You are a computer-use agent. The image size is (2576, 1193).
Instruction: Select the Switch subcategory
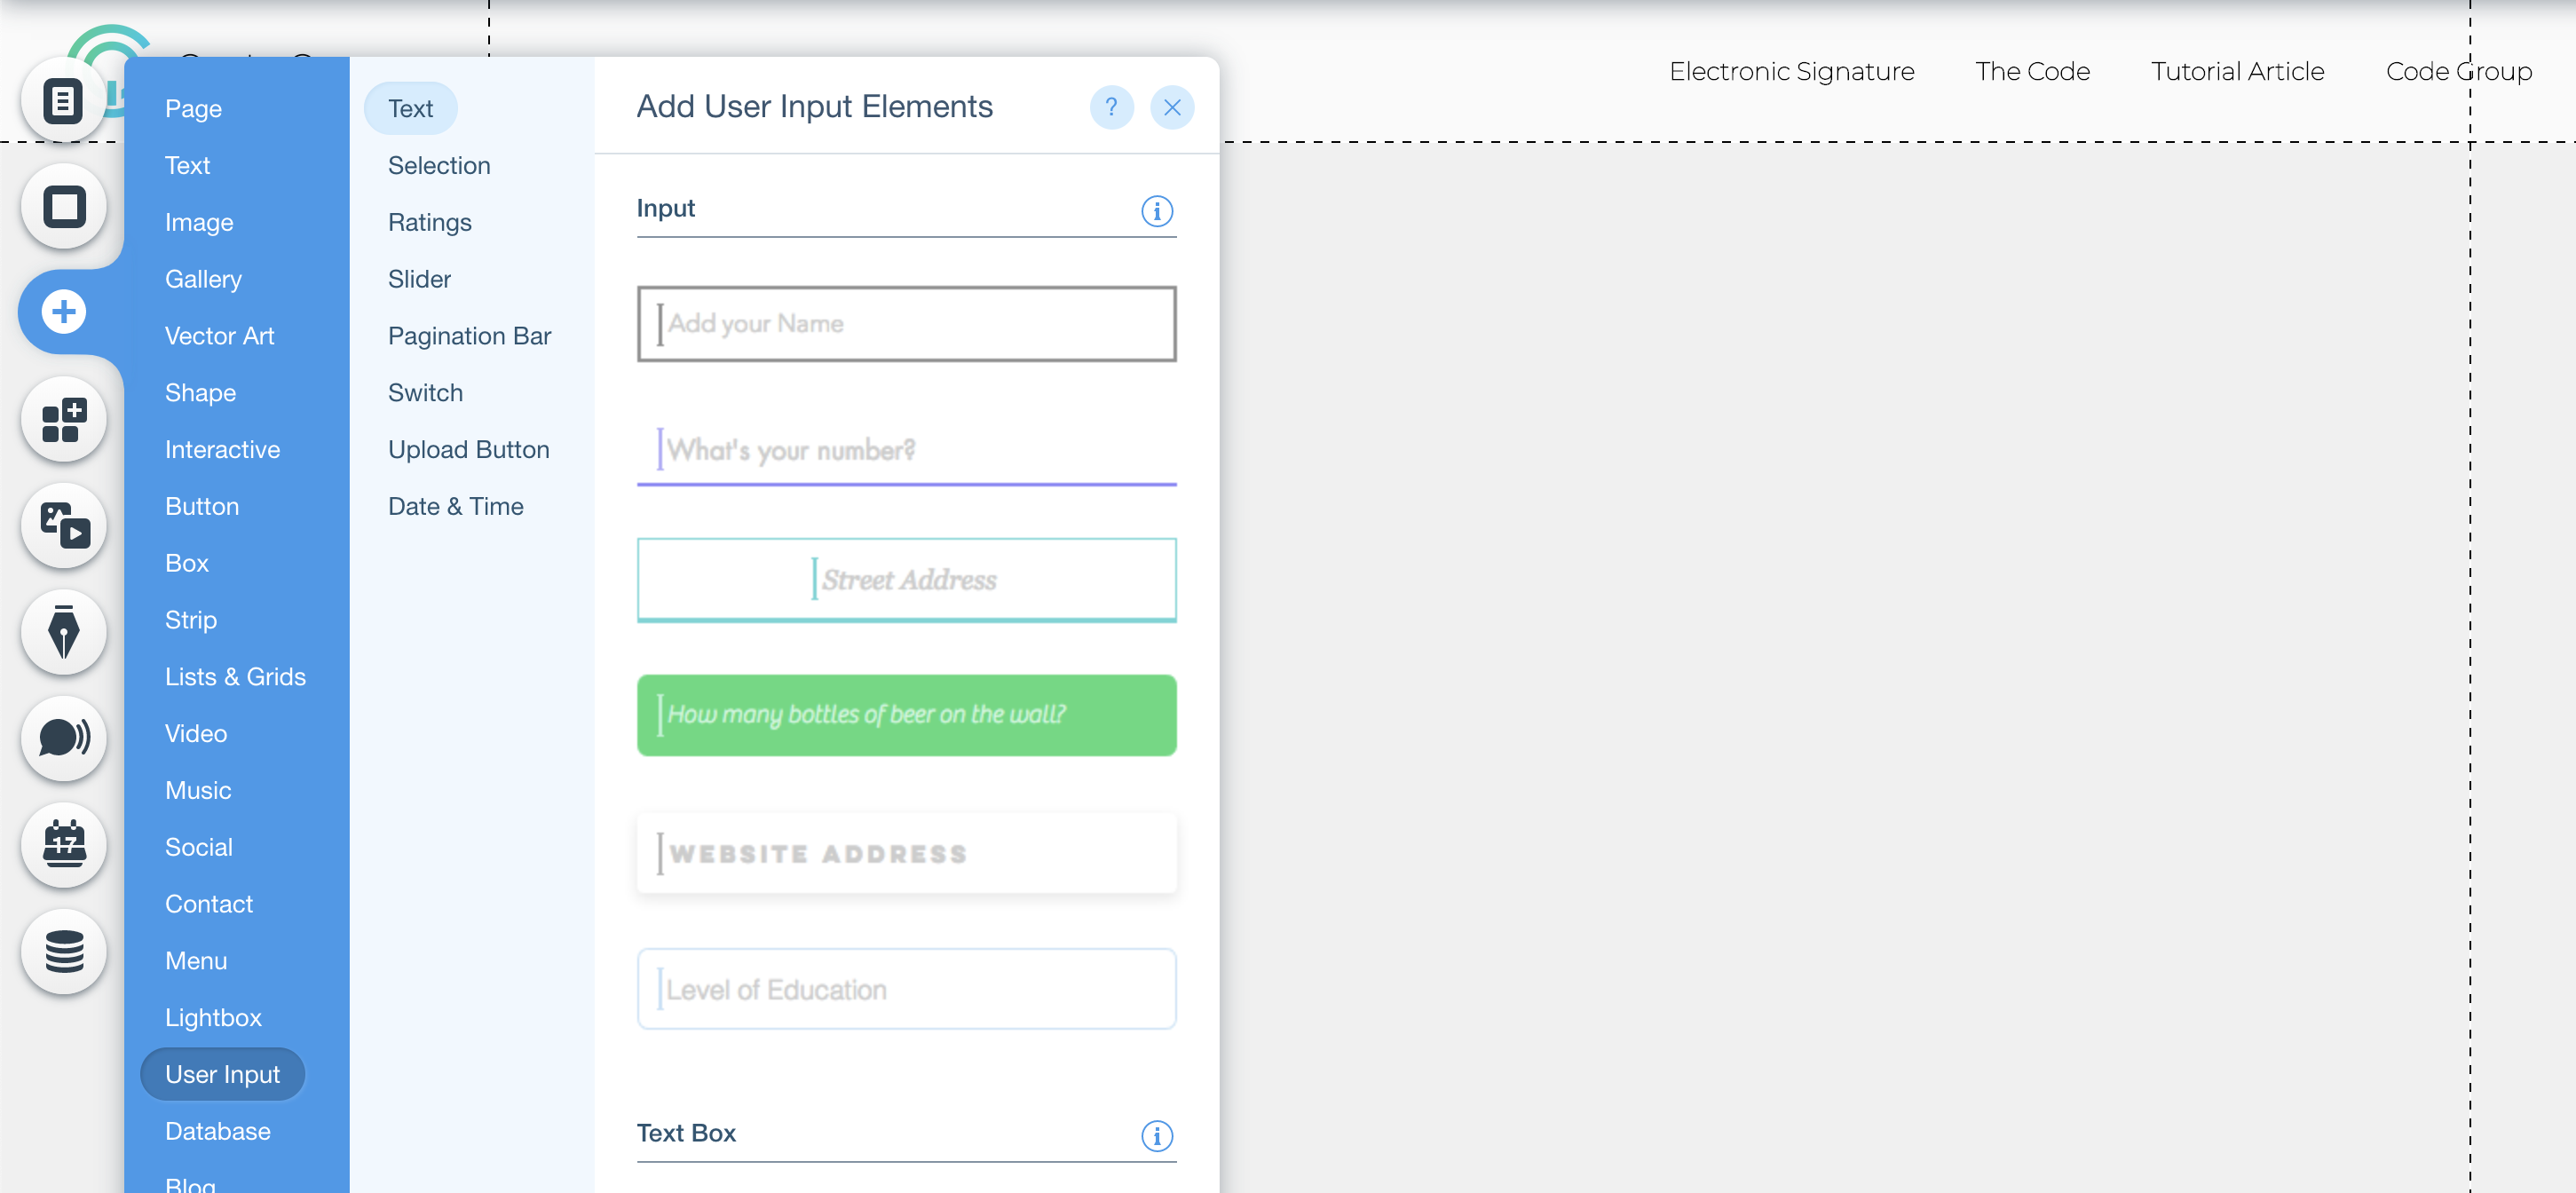425,393
